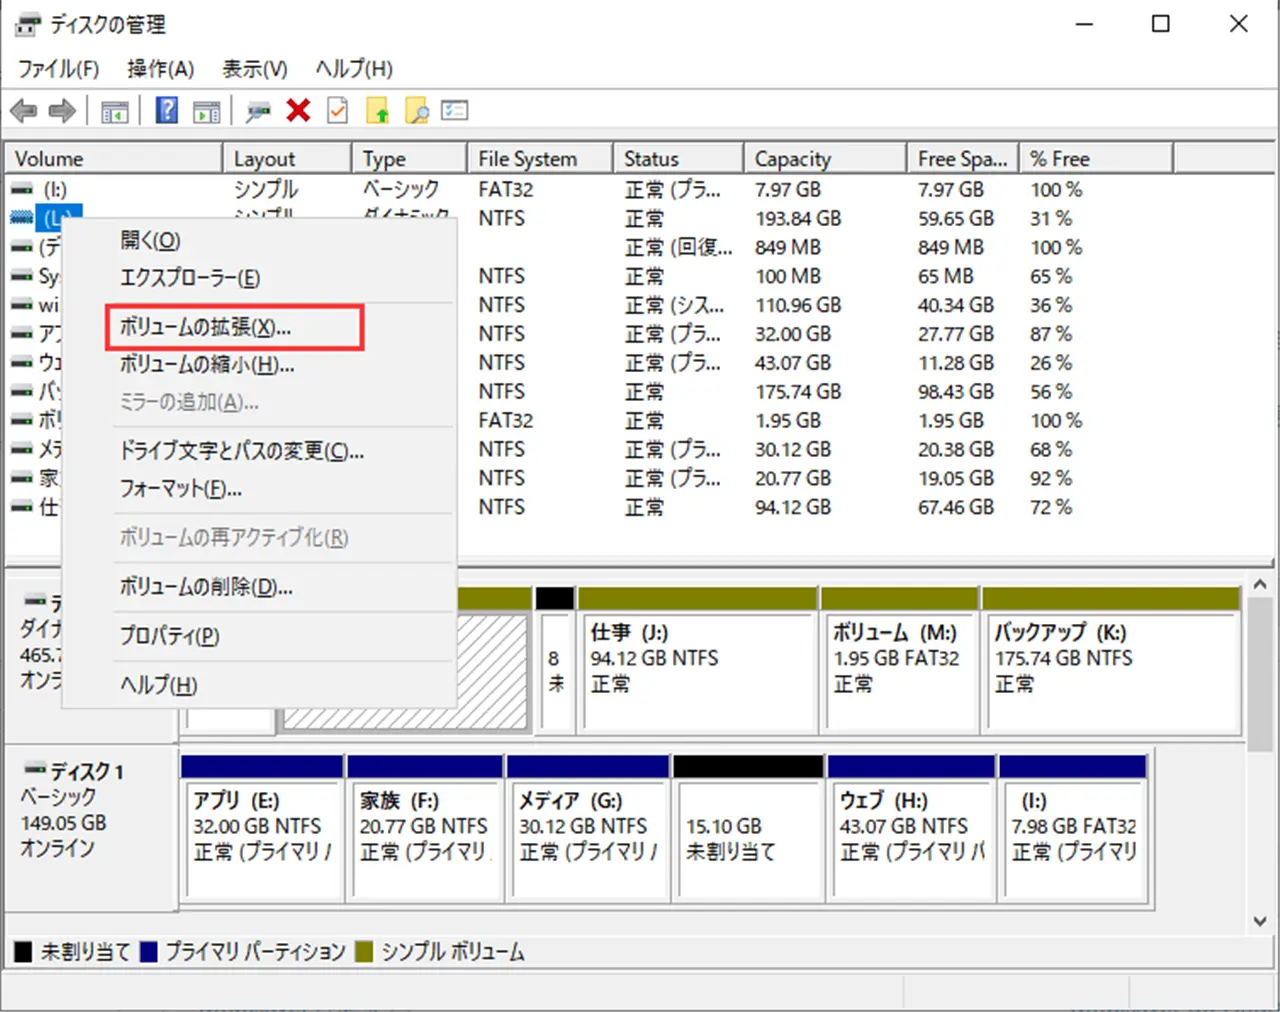Sort by the Volume column header
1280x1012 pixels.
click(x=113, y=159)
